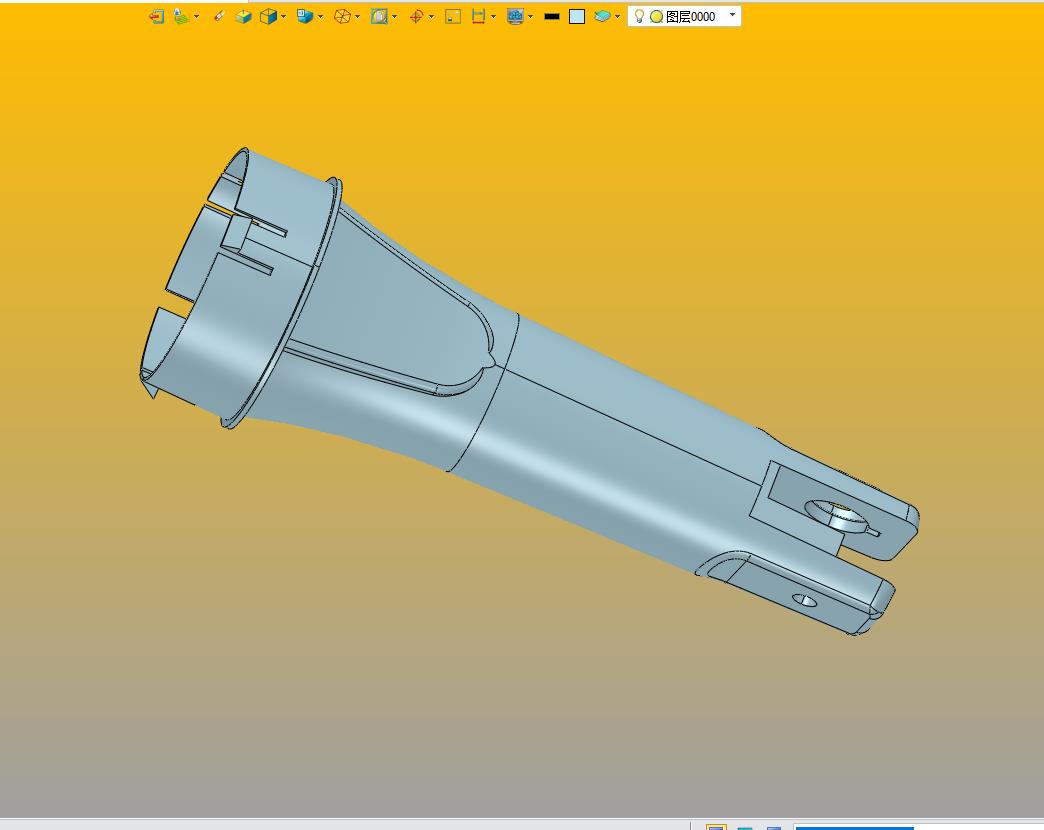Expand the crosshair target dropdown arrow
The width and height of the screenshot is (1044, 830).
tap(431, 17)
